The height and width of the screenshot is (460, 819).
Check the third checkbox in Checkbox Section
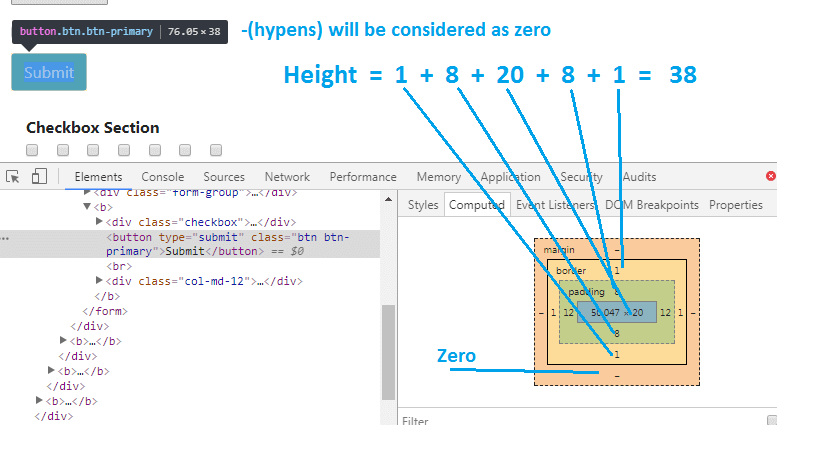click(x=93, y=150)
